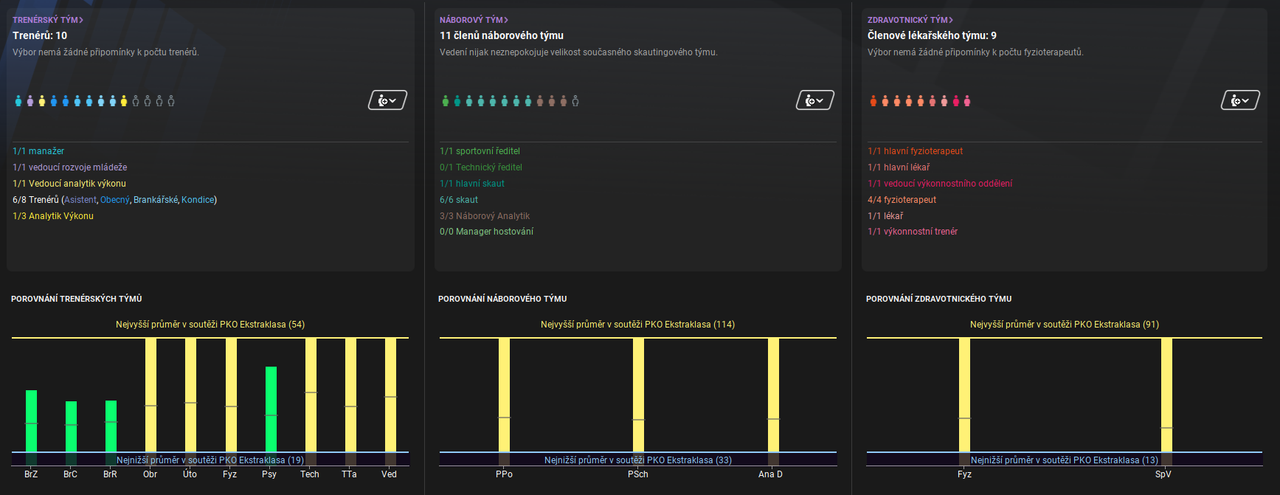
Task: Click '3/3 Náborový Analytik' row
Action: coord(485,216)
